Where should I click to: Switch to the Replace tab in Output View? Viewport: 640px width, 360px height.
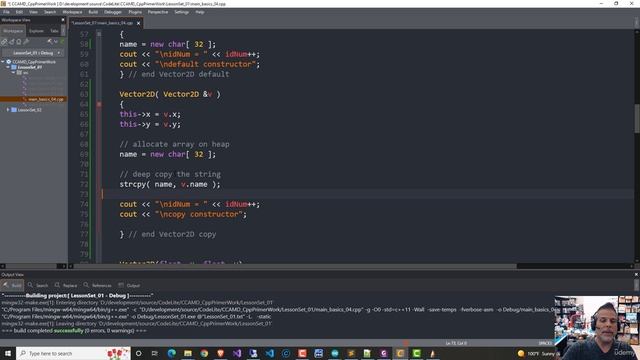(x=66, y=285)
